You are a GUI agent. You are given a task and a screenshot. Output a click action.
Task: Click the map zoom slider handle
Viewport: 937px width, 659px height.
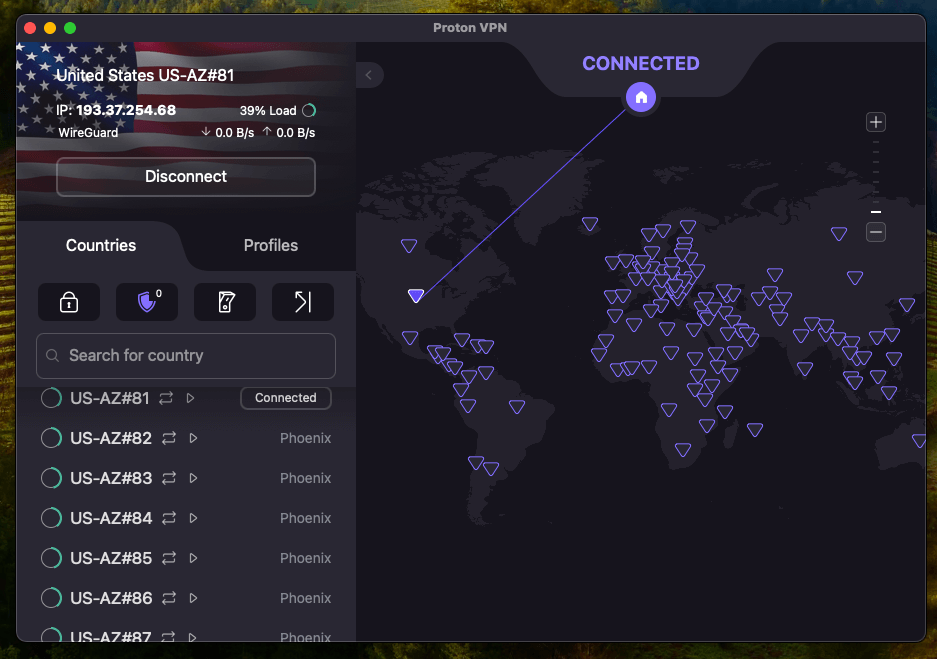pos(876,212)
